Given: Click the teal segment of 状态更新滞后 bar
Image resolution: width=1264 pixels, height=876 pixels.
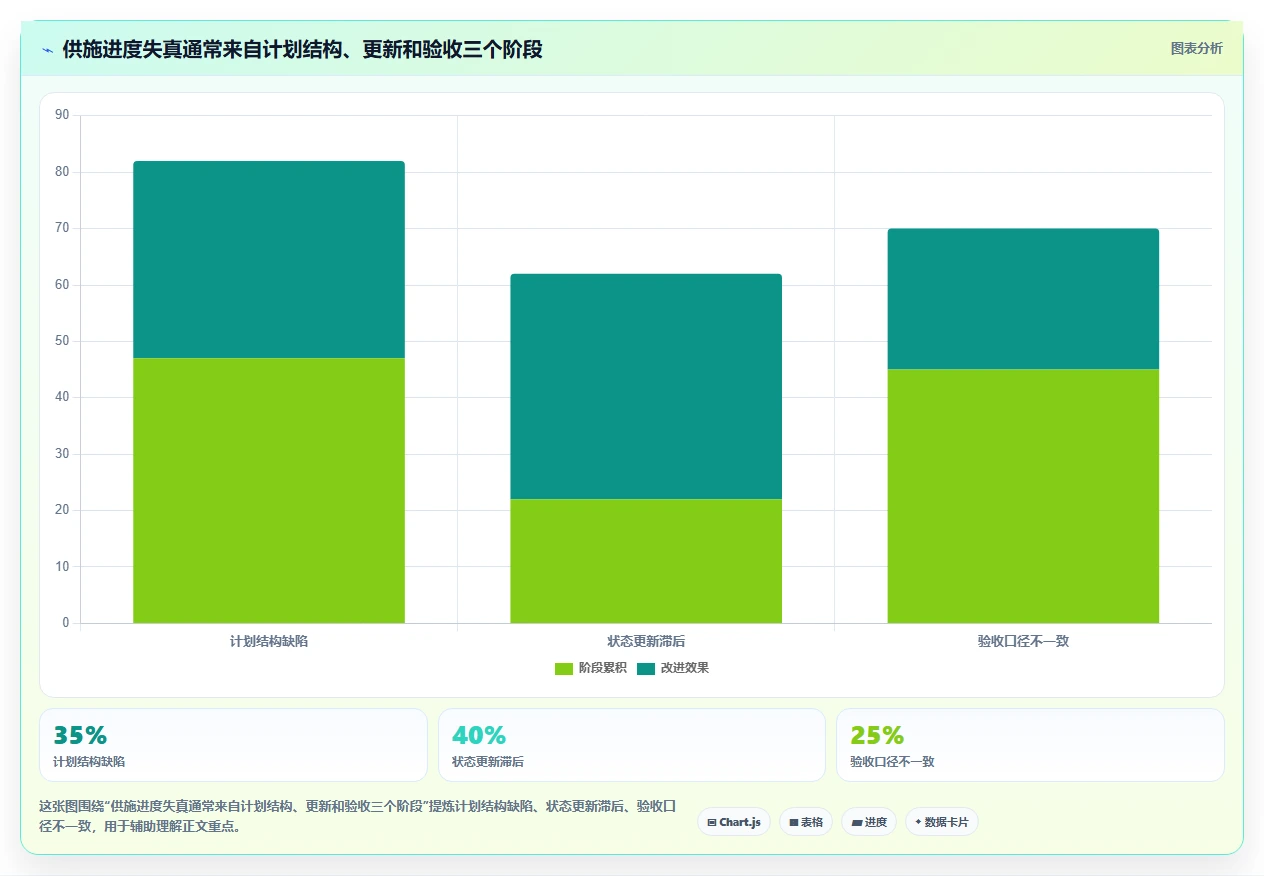Looking at the screenshot, I should [646, 386].
